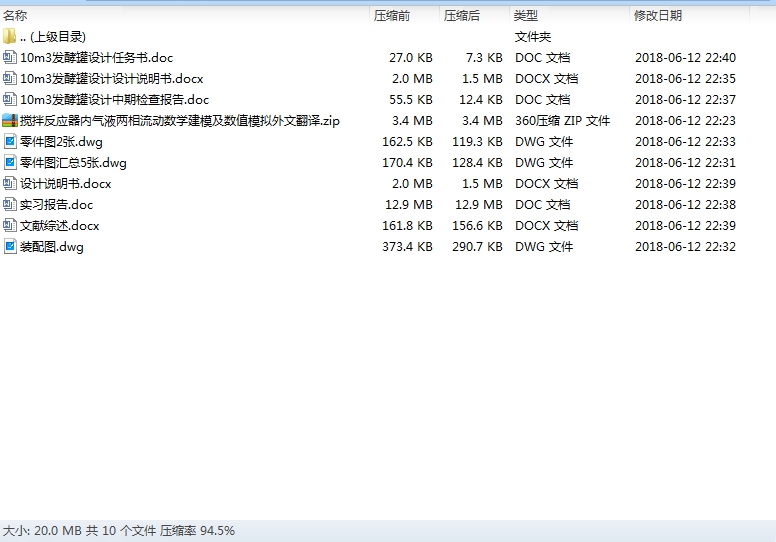Click the DOCX 文档 type of 文献综述.docx

(546, 226)
